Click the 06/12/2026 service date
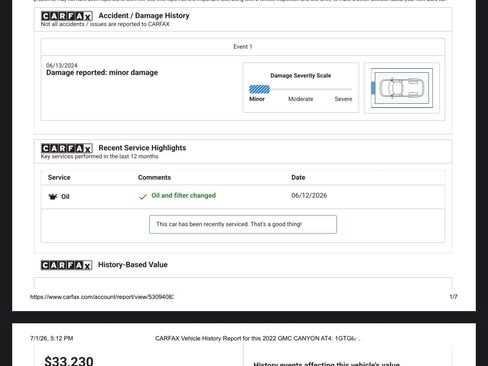This screenshot has height=366, width=488. click(309, 195)
